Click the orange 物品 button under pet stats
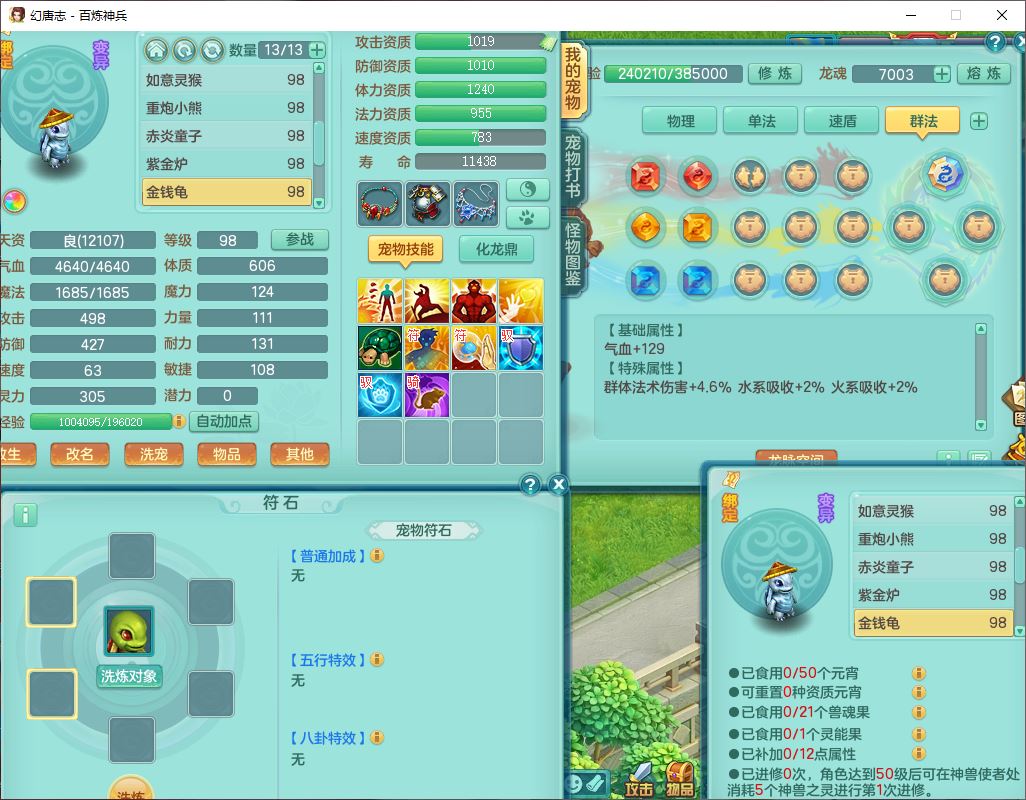This screenshot has width=1026, height=800. click(x=227, y=454)
